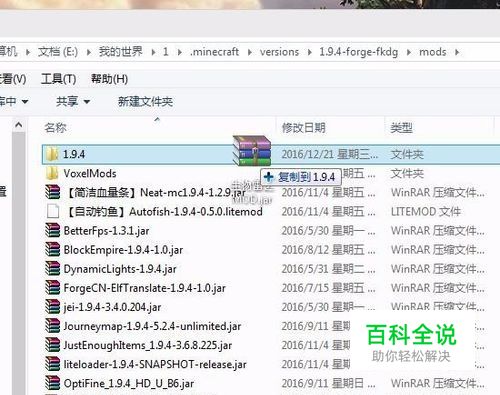Click the 1.9.4 folder name text
Viewport: 500px width, 395px height.
click(x=74, y=154)
